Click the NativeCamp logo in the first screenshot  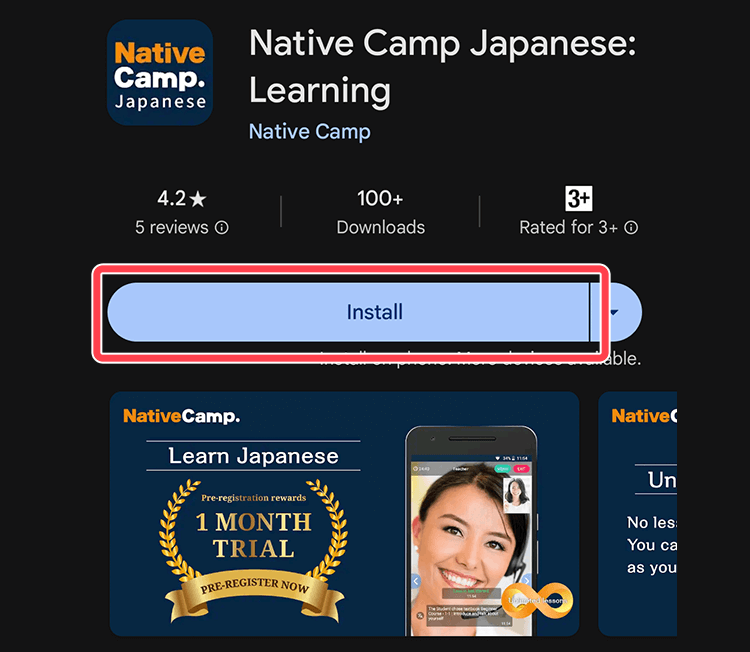(x=181, y=416)
